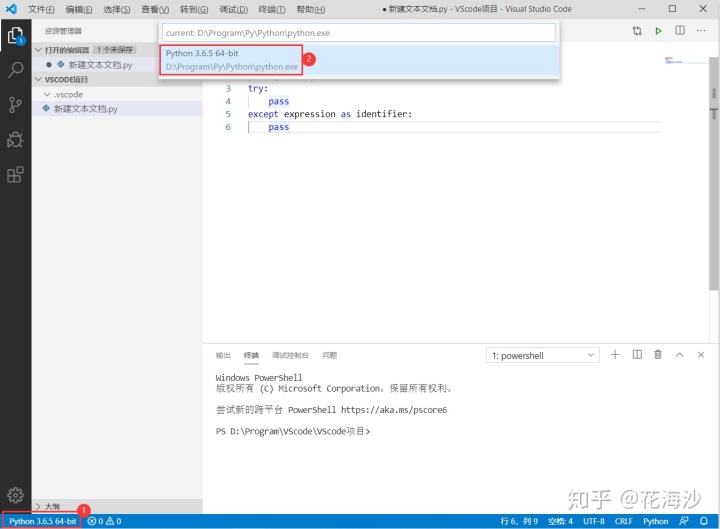The width and height of the screenshot is (720, 529).
Task: Open the Manage gear icon
Action: point(15,495)
